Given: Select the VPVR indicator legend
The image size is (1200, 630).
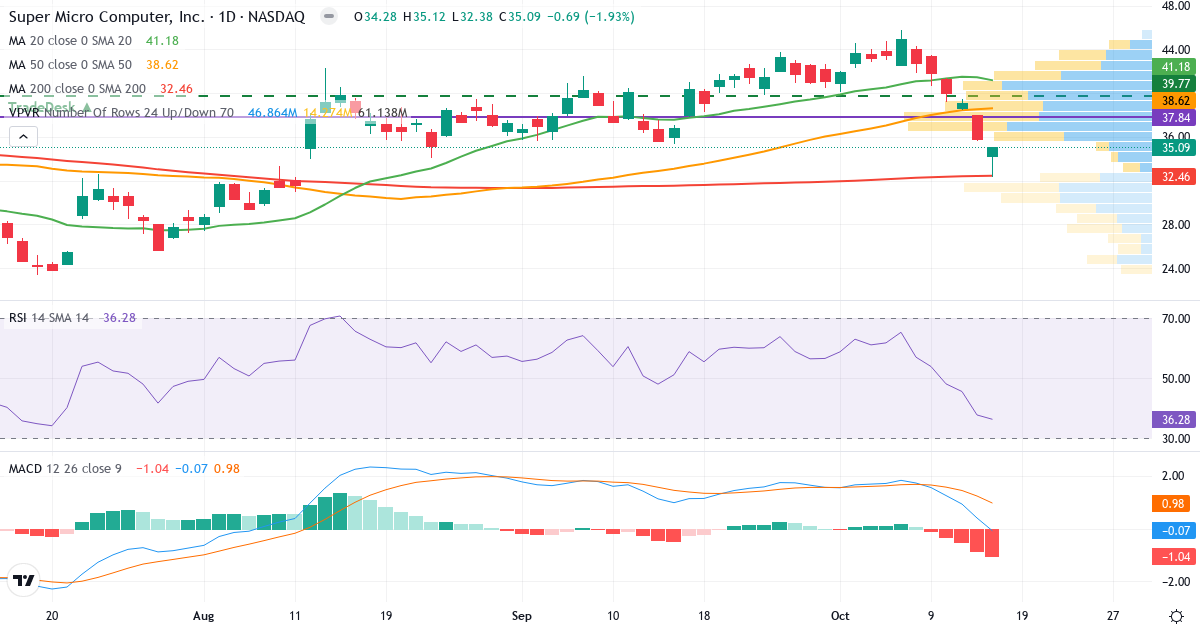Looking at the screenshot, I should 121,112.
